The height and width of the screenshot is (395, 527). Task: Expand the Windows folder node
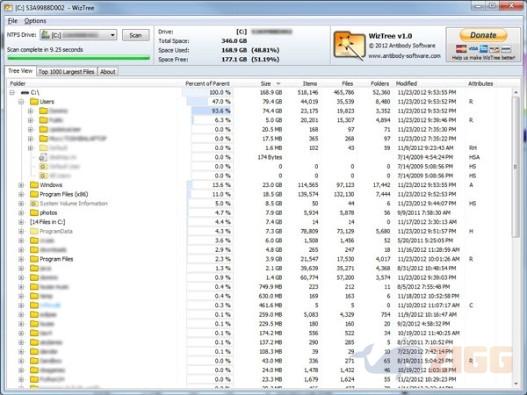[x=21, y=185]
